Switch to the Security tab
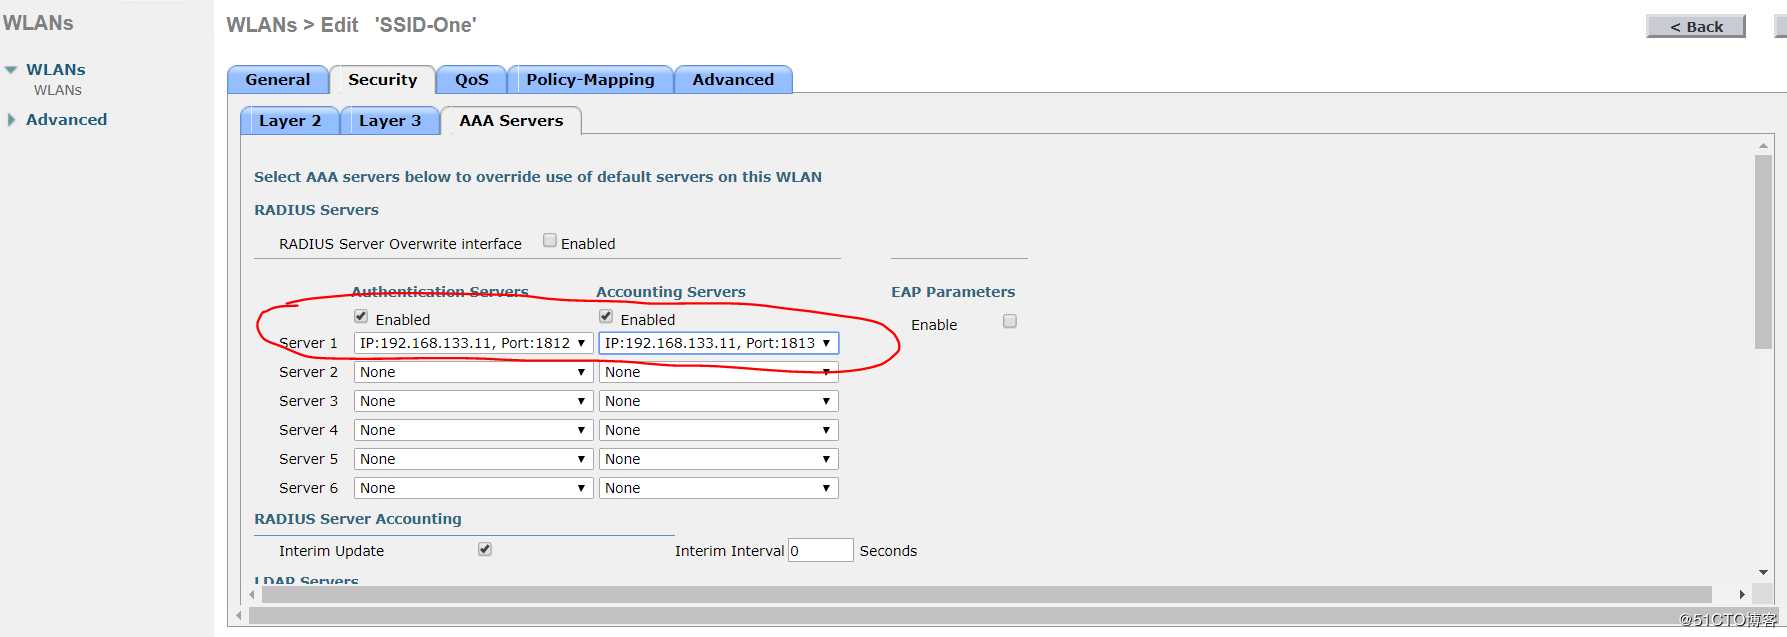The image size is (1787, 637). (x=382, y=80)
